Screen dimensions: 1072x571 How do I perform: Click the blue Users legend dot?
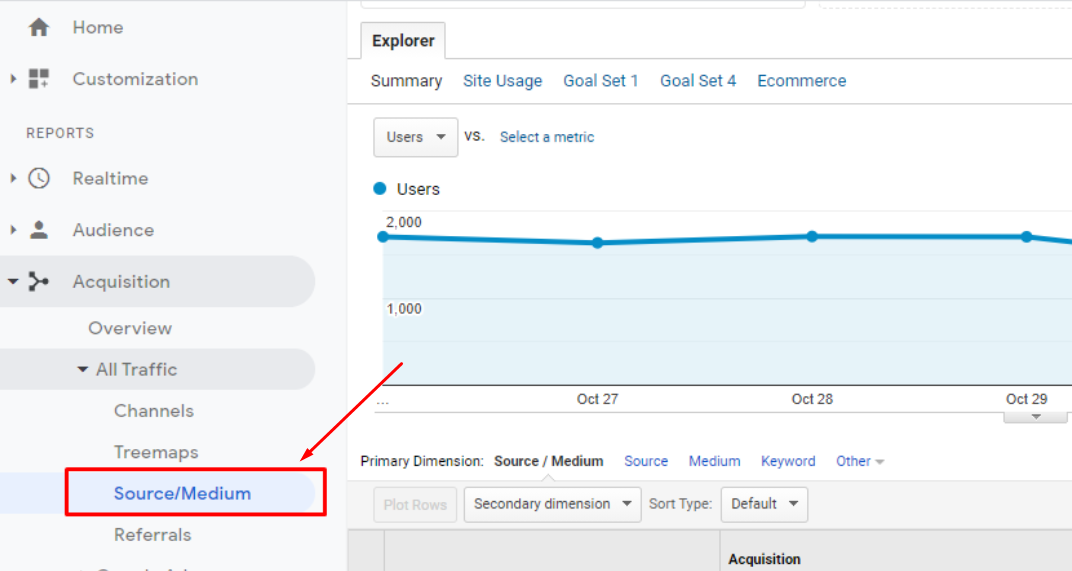[x=380, y=189]
